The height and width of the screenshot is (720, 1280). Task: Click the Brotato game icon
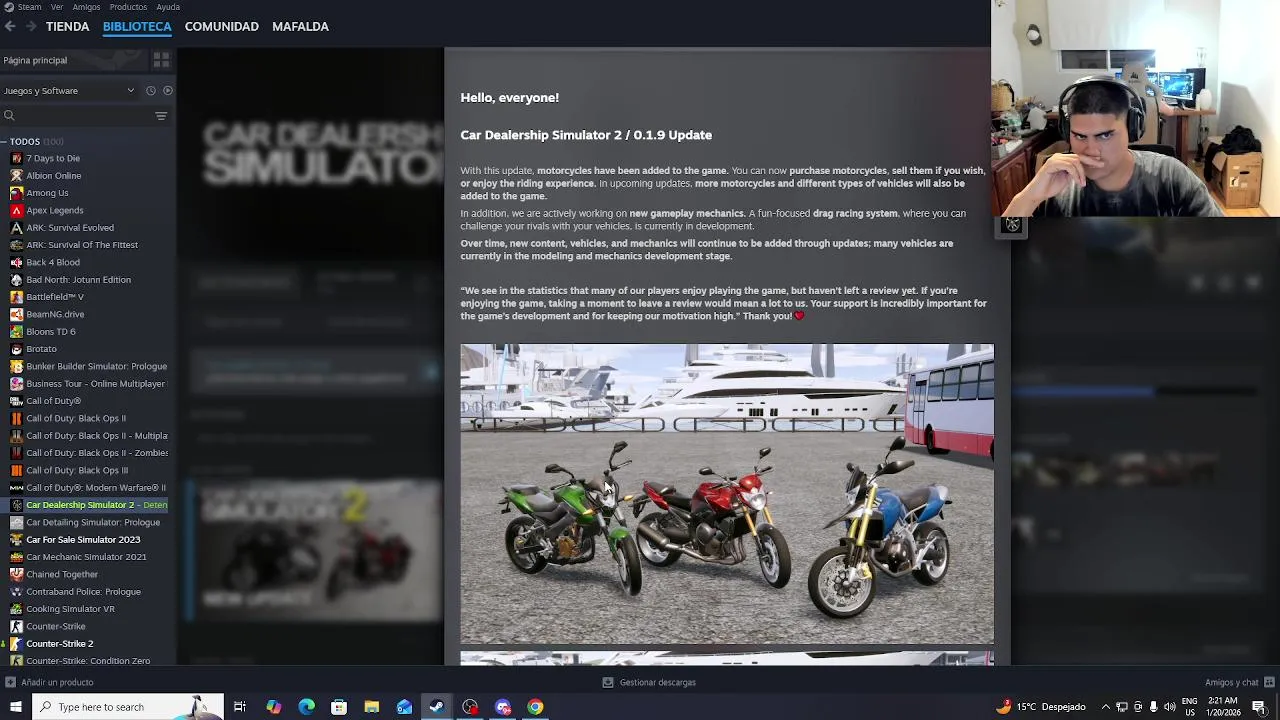(x=16, y=349)
